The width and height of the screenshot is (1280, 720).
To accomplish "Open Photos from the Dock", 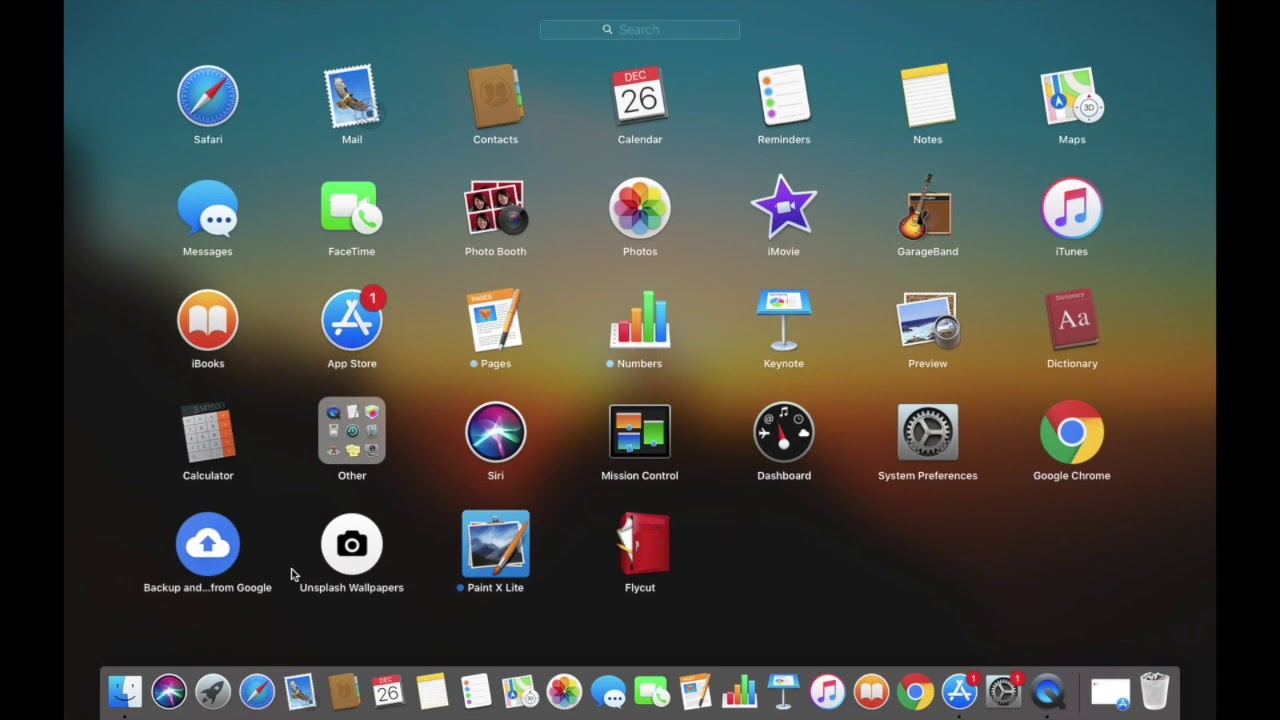I will click(x=564, y=691).
